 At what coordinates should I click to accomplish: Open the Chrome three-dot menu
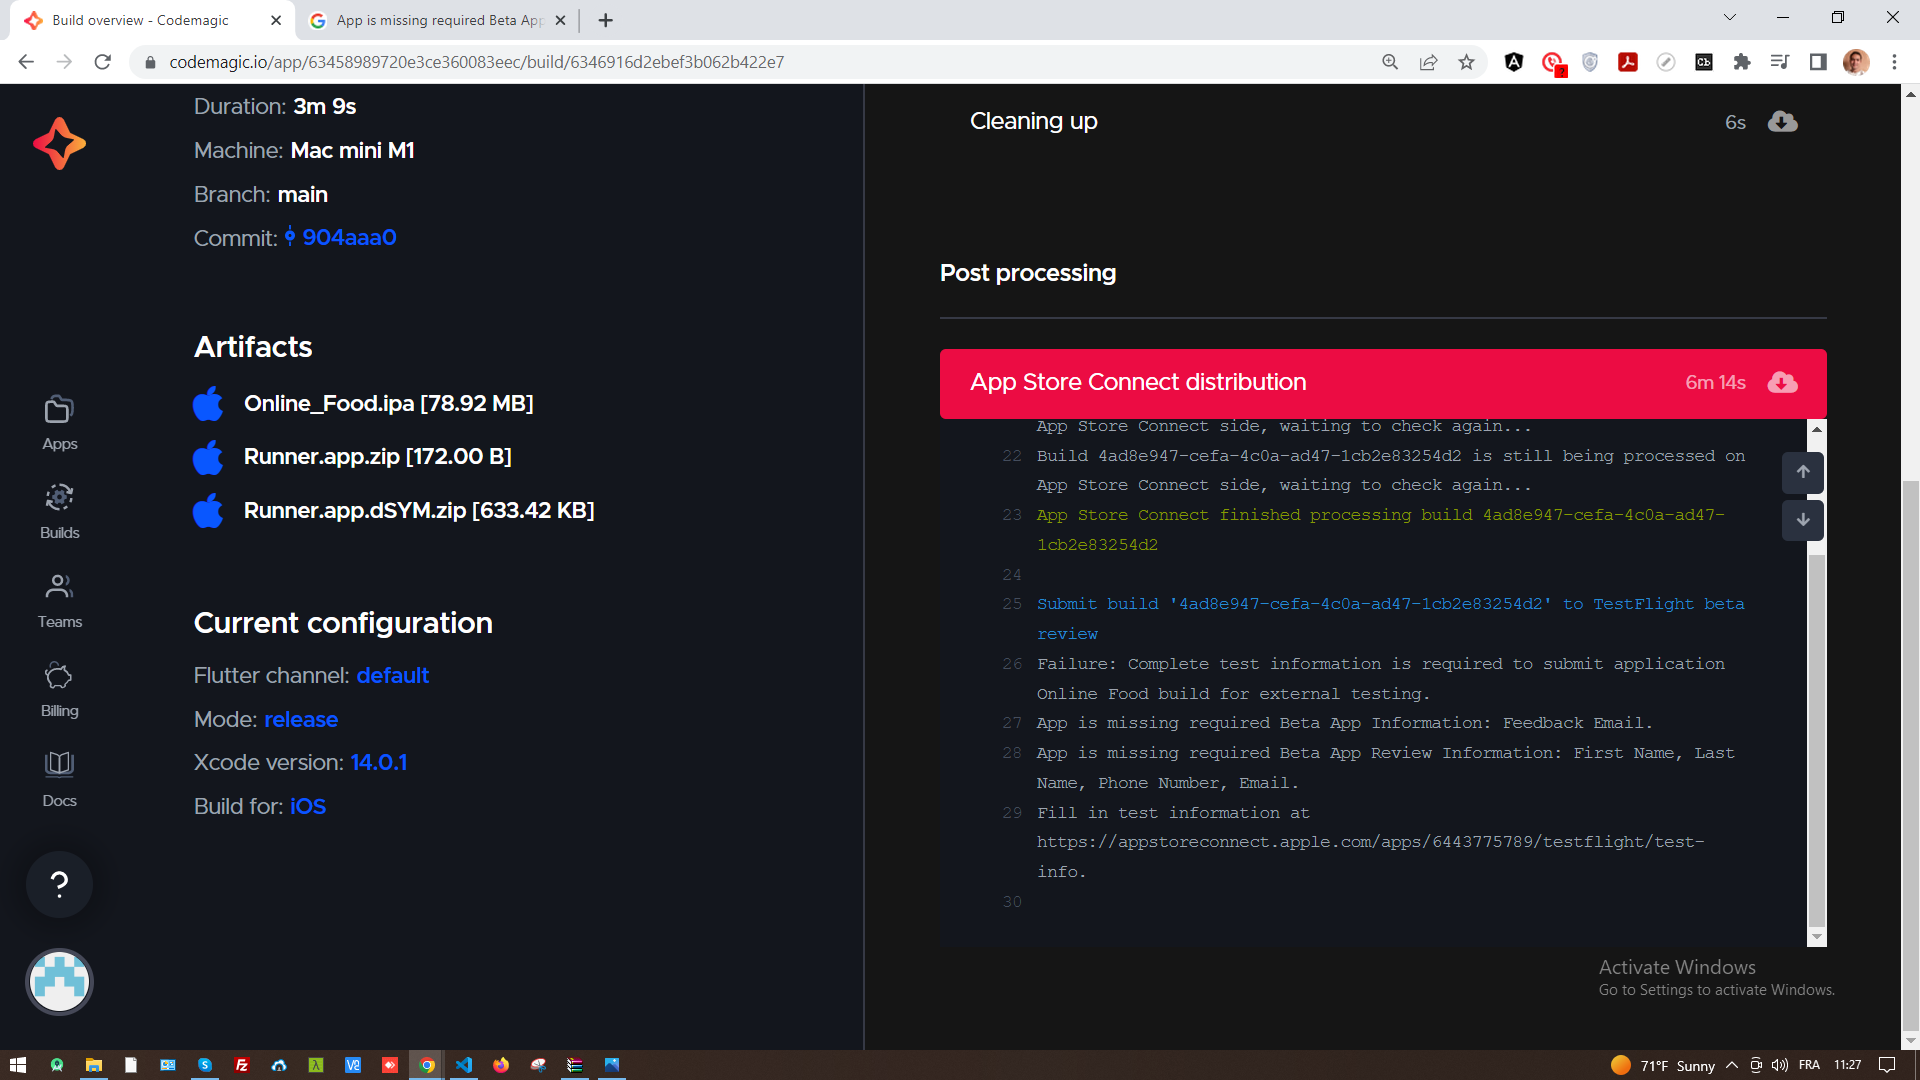pos(1894,62)
